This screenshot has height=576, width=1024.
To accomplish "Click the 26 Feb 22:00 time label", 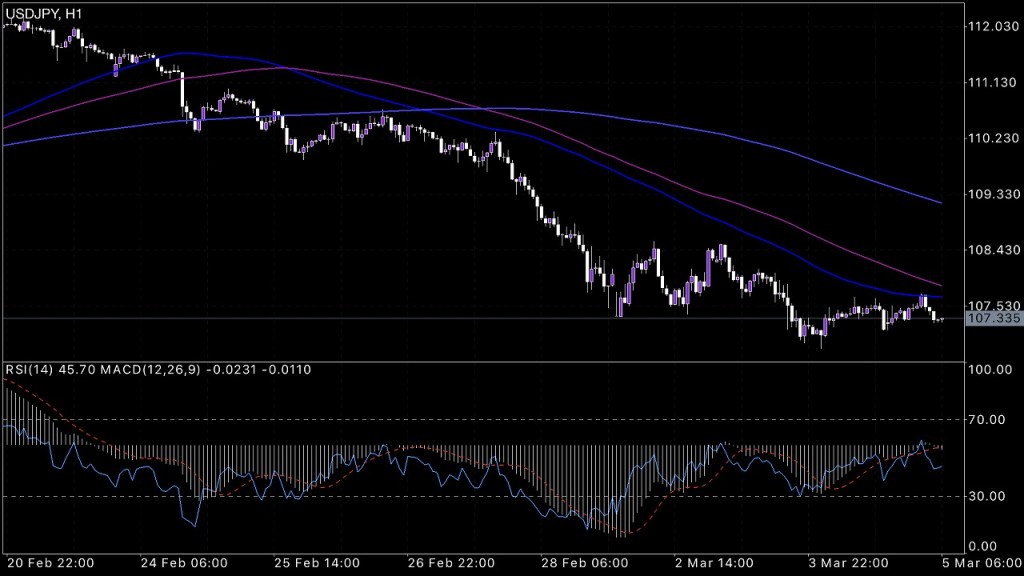I will (x=456, y=563).
